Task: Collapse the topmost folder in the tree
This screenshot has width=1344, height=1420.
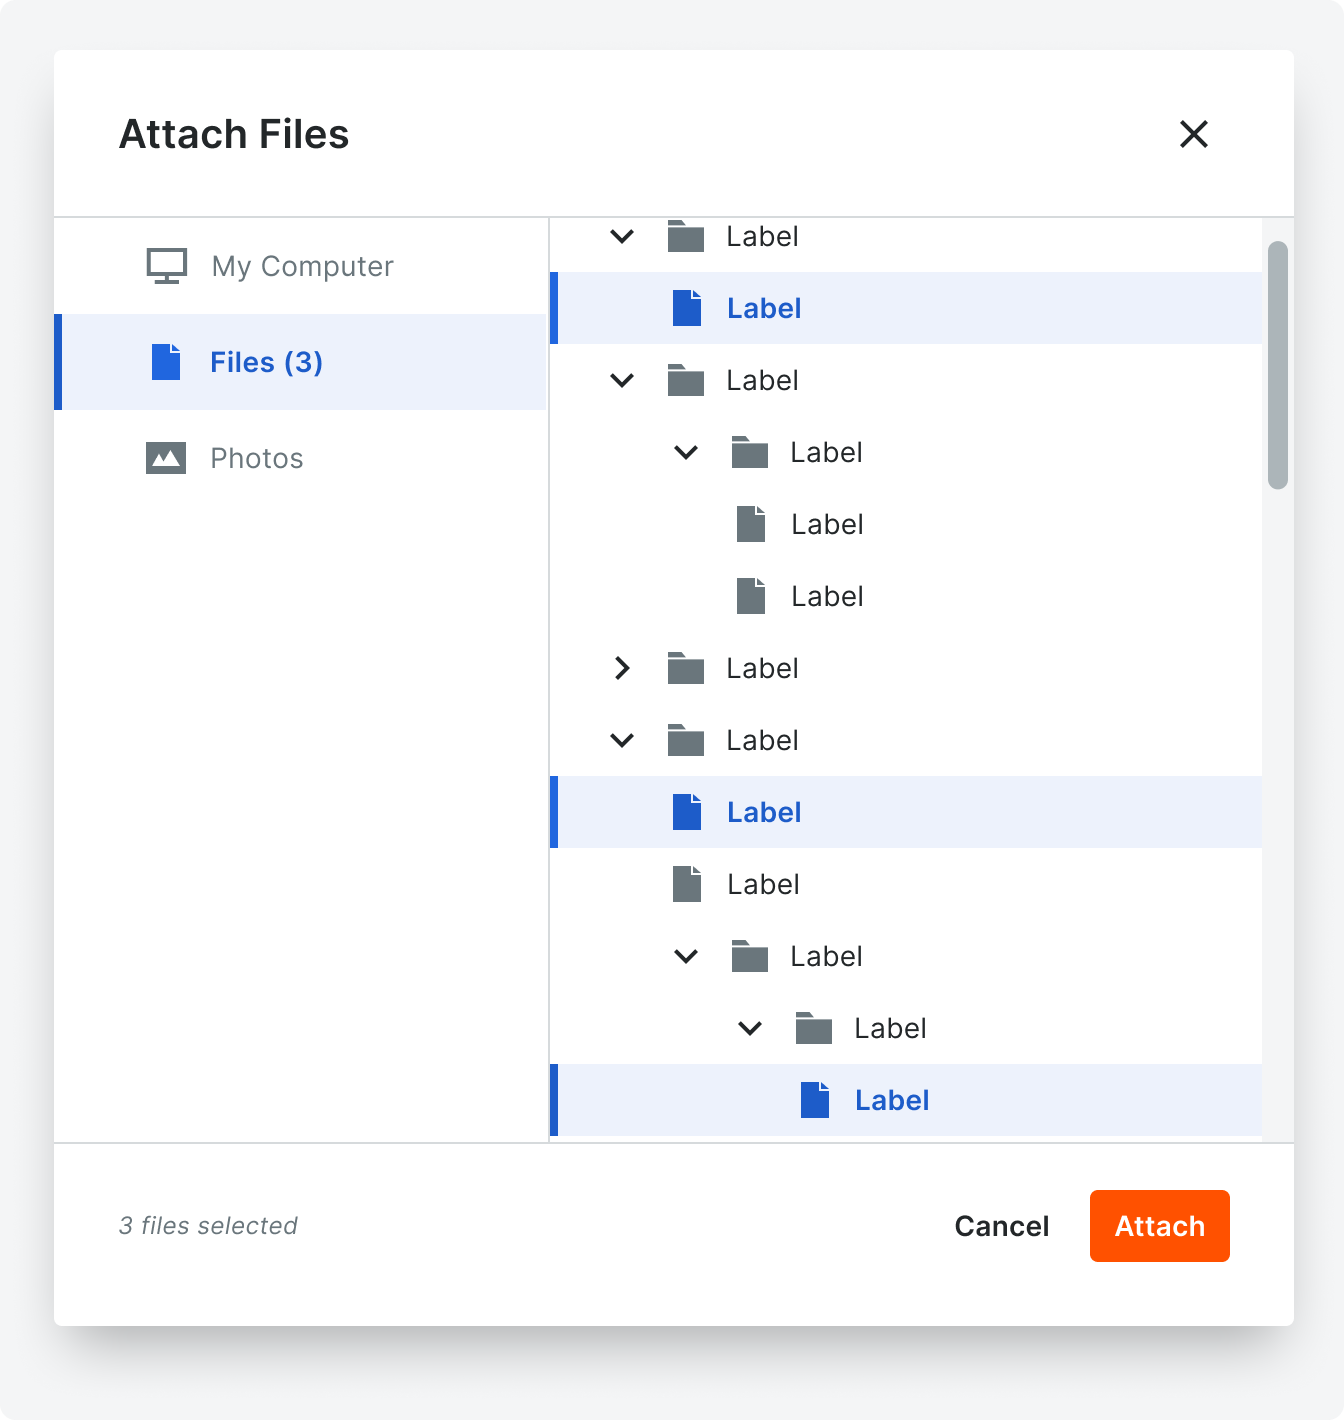Action: pos(622,237)
